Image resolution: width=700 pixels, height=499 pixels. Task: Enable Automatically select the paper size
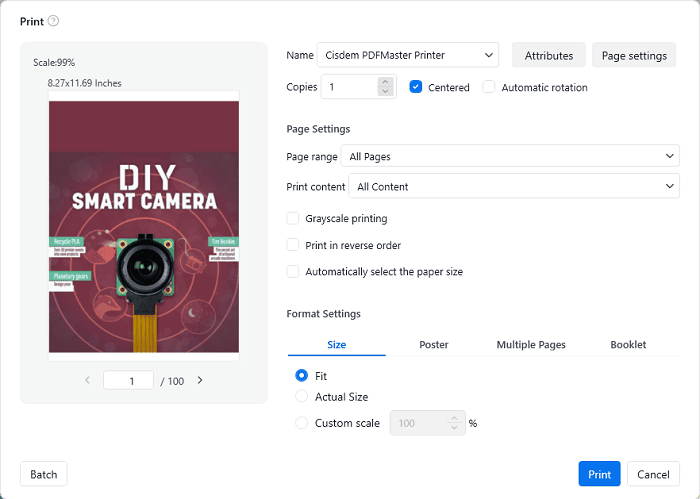click(293, 271)
